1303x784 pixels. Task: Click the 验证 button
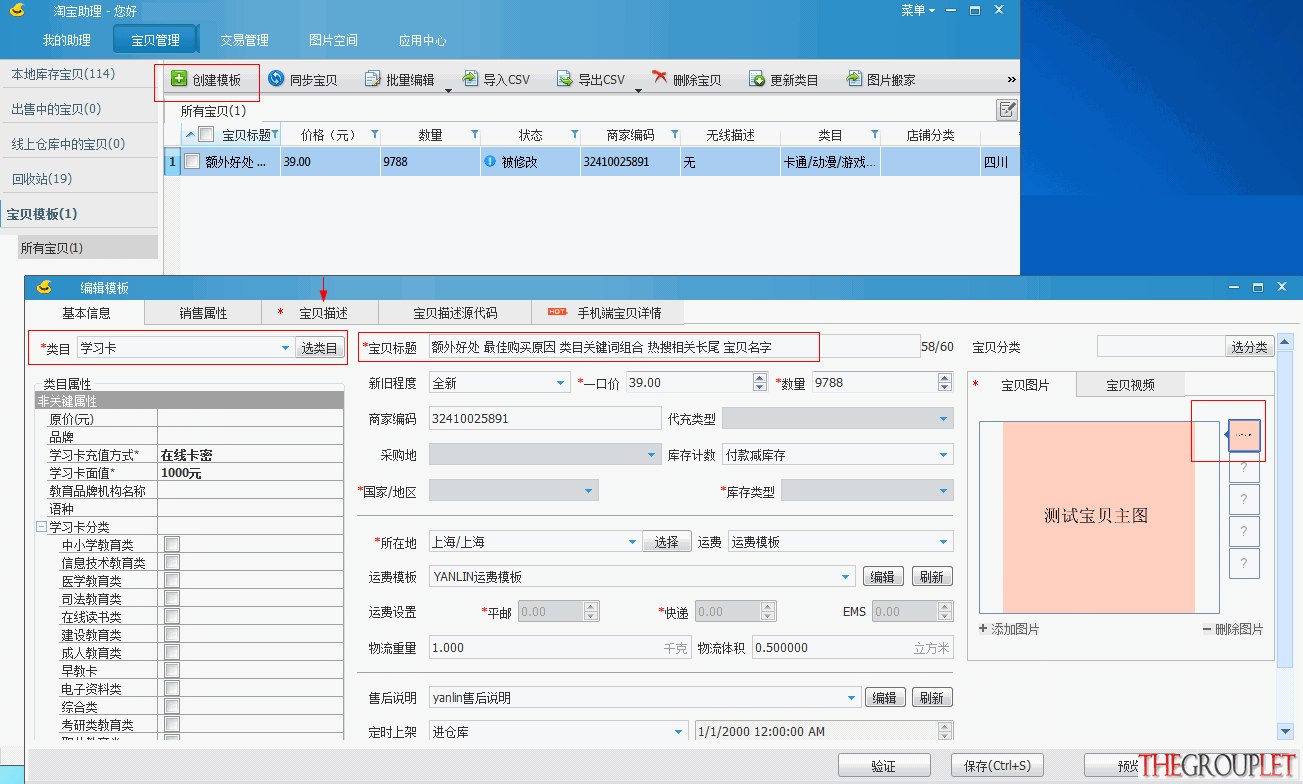[883, 766]
